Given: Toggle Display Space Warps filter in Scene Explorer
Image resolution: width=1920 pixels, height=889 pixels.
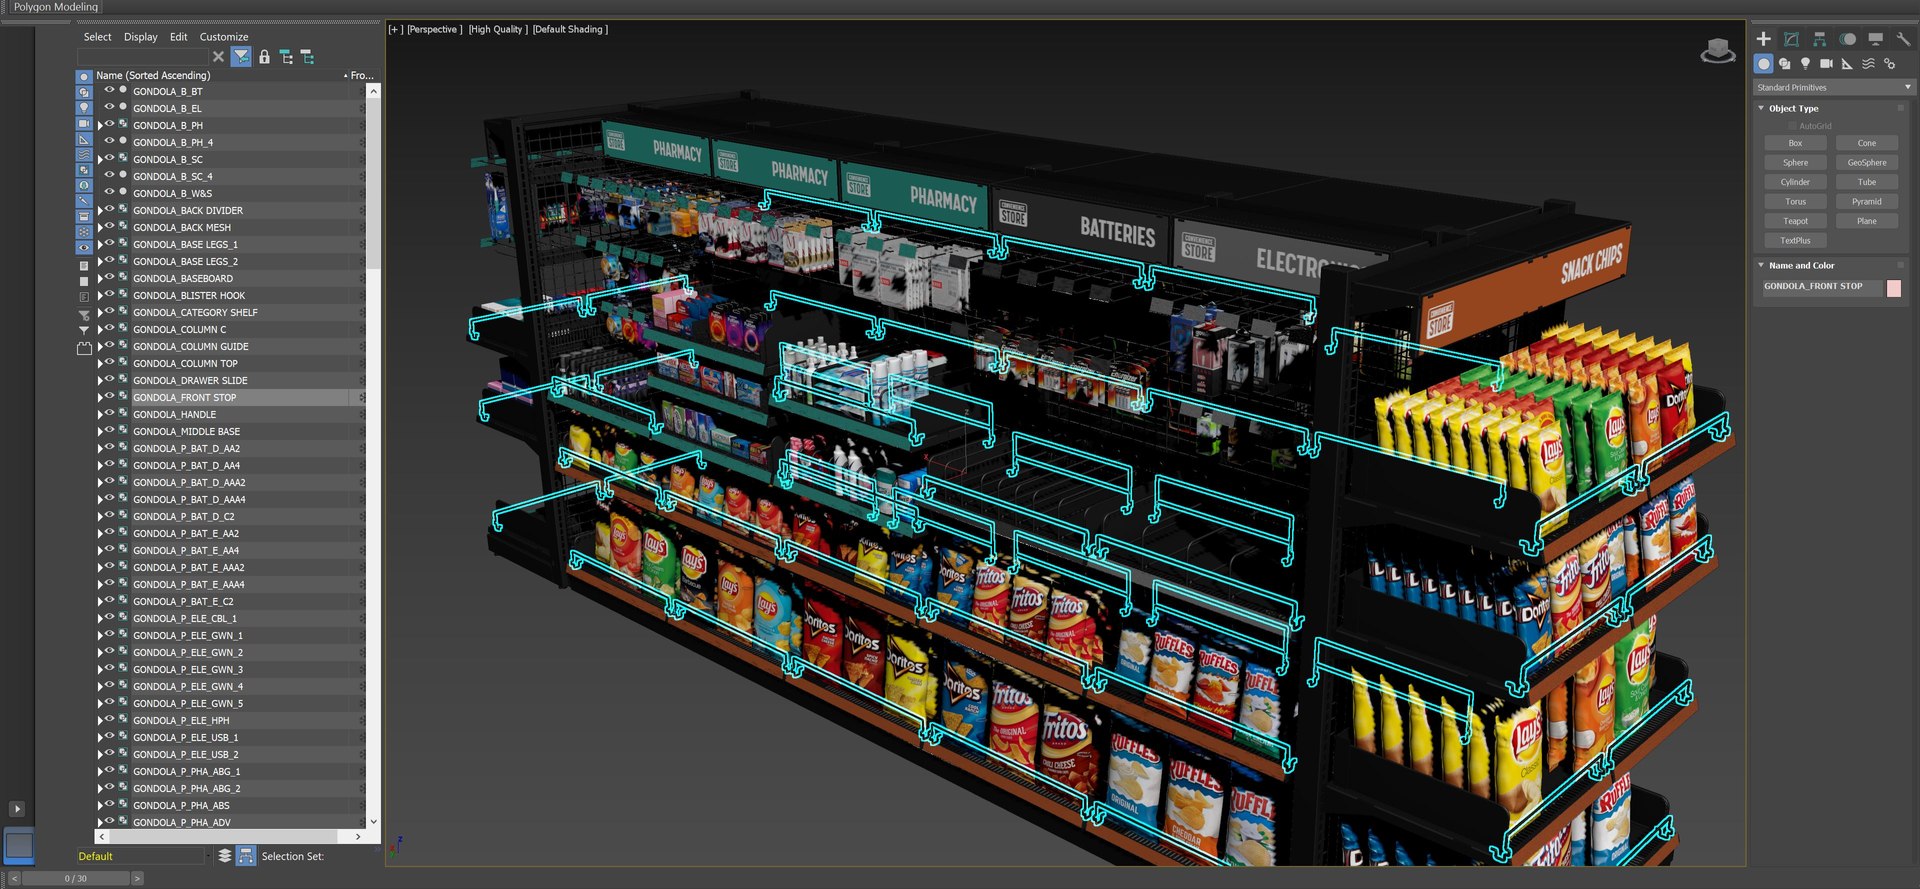Looking at the screenshot, I should pyautogui.click(x=84, y=155).
